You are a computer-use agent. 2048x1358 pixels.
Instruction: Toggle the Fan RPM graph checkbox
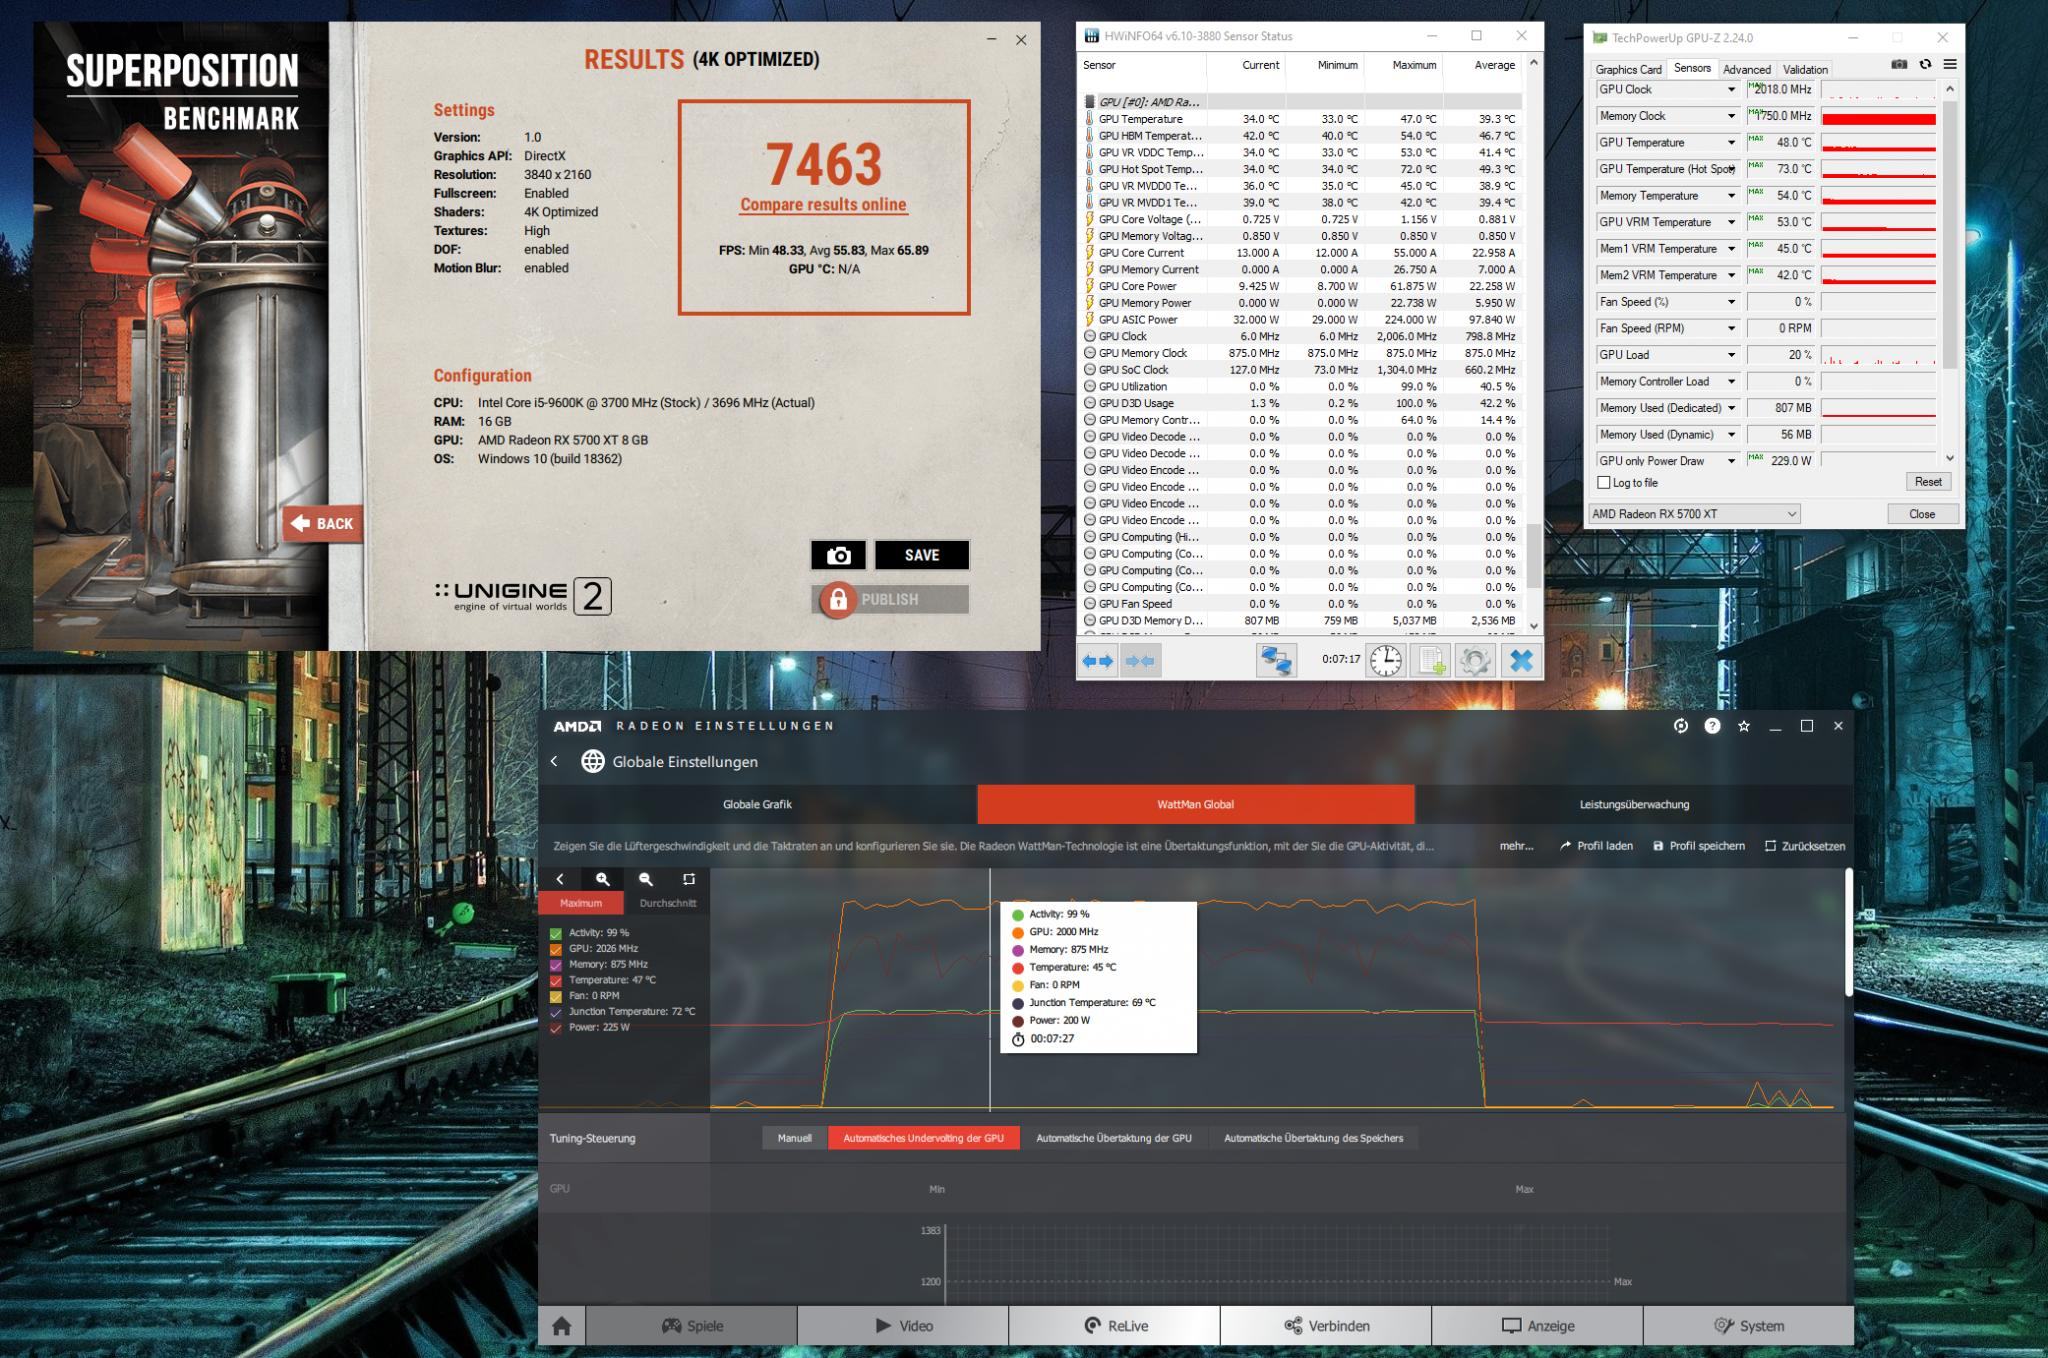tap(556, 996)
